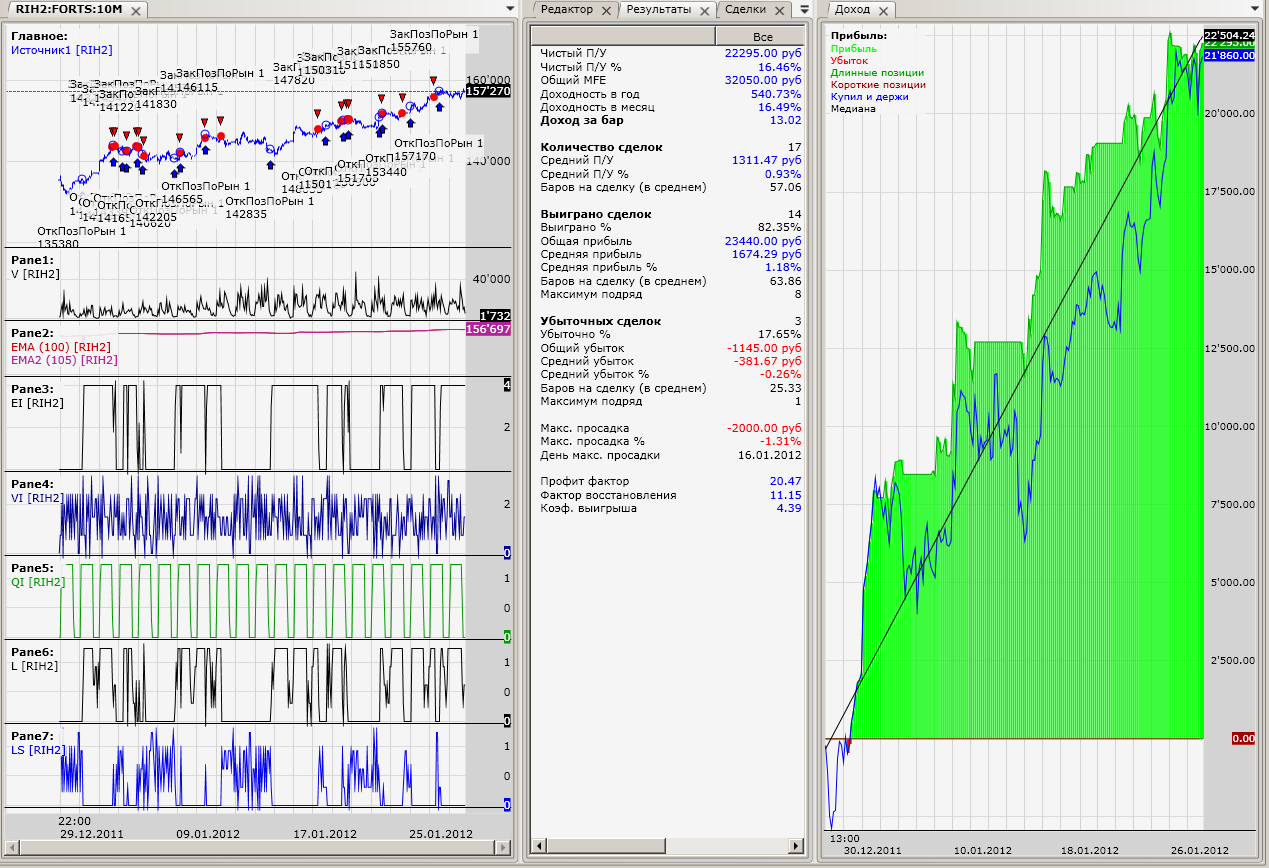Close the Доход tab via X icon
The width and height of the screenshot is (1269, 868).
click(884, 10)
